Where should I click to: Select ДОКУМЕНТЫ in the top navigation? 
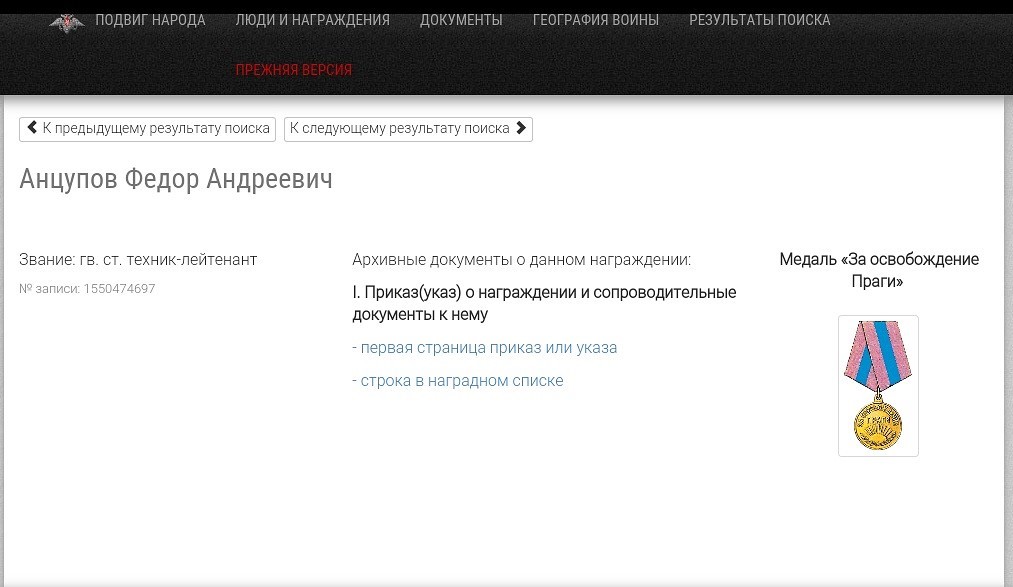(x=461, y=20)
